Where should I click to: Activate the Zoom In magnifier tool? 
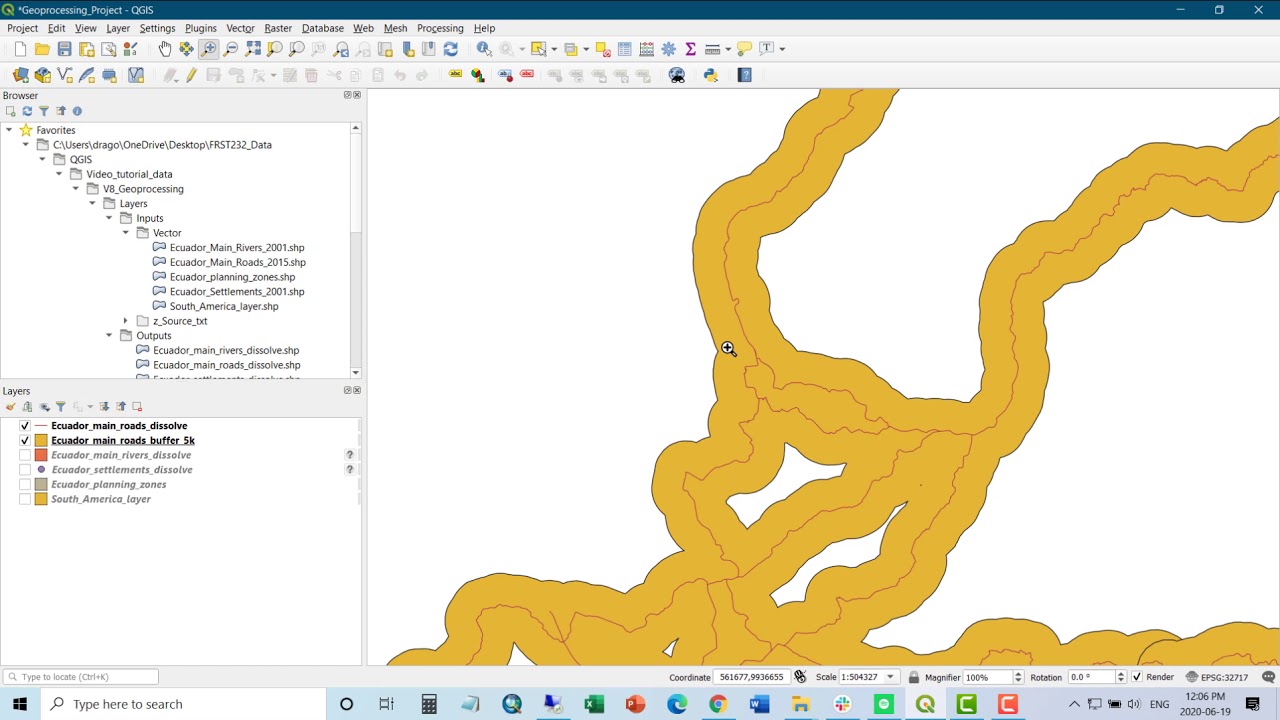pos(209,48)
